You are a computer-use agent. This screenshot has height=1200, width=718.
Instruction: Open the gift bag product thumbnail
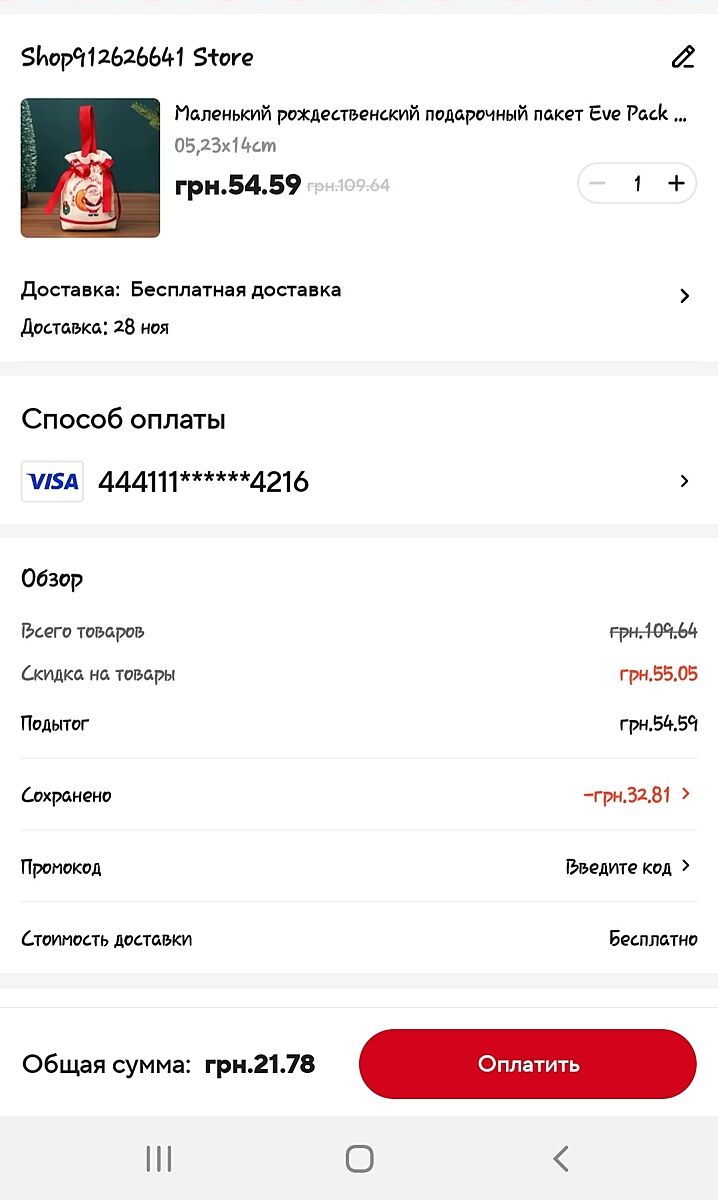[x=90, y=167]
